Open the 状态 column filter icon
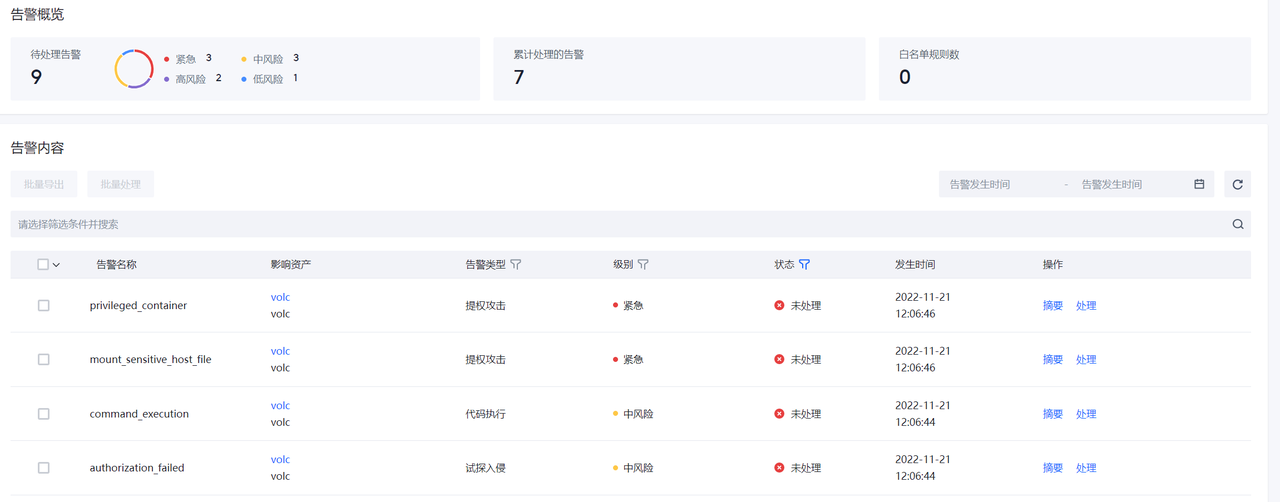1280x502 pixels. 804,265
